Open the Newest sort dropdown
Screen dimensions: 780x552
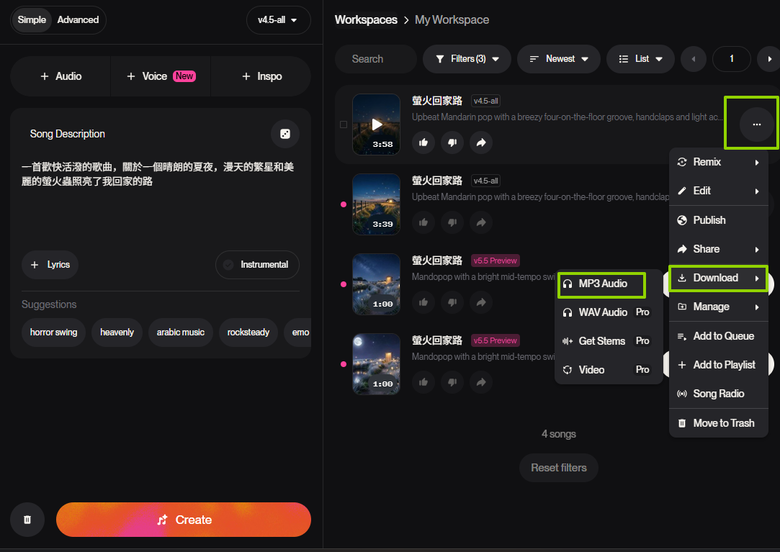559,59
